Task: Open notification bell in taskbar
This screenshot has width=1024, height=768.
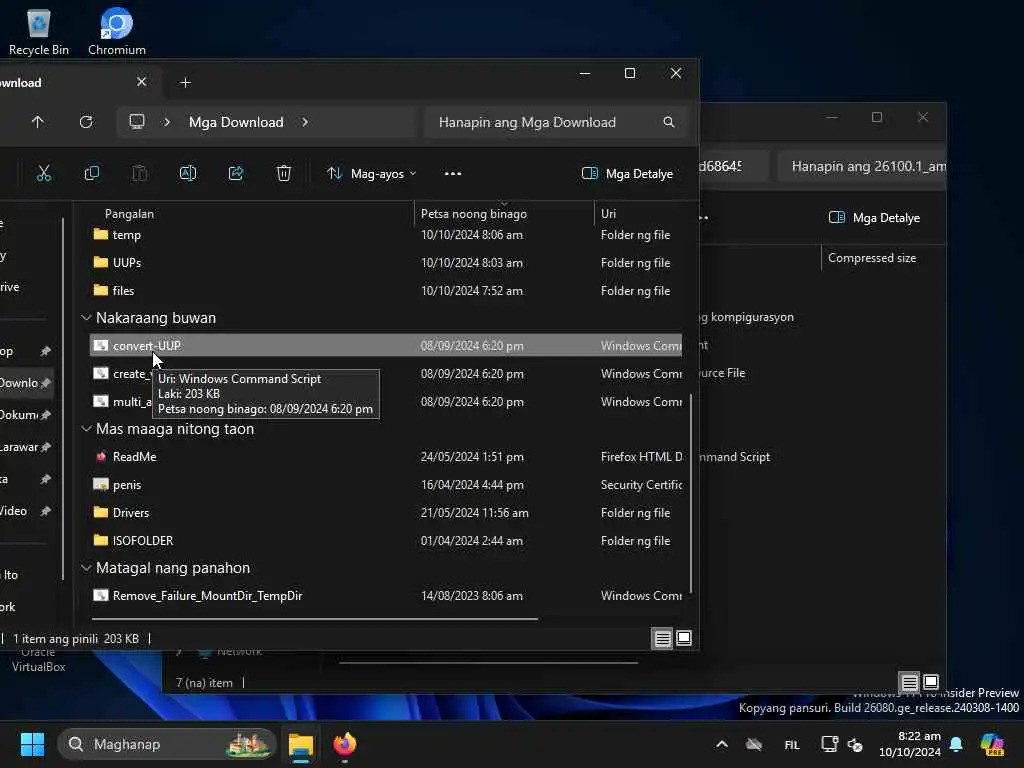Action: coord(956,744)
